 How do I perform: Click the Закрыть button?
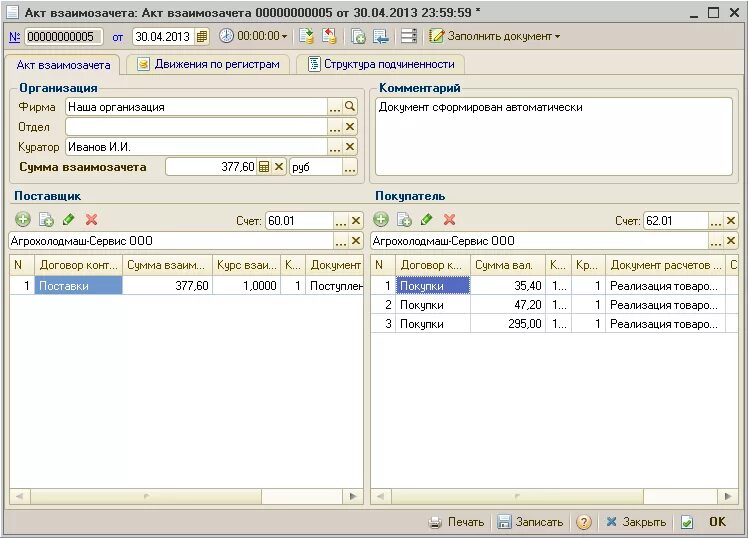click(x=636, y=522)
